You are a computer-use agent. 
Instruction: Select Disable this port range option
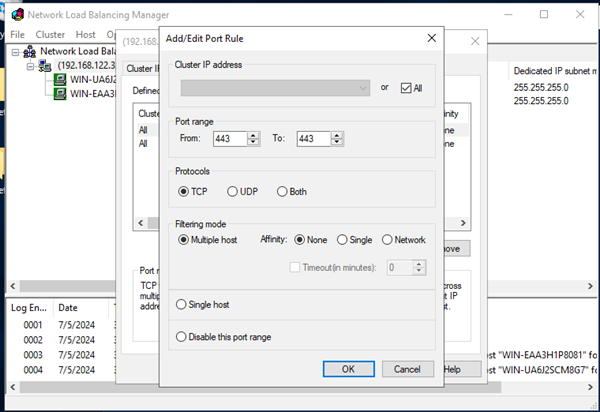point(181,337)
